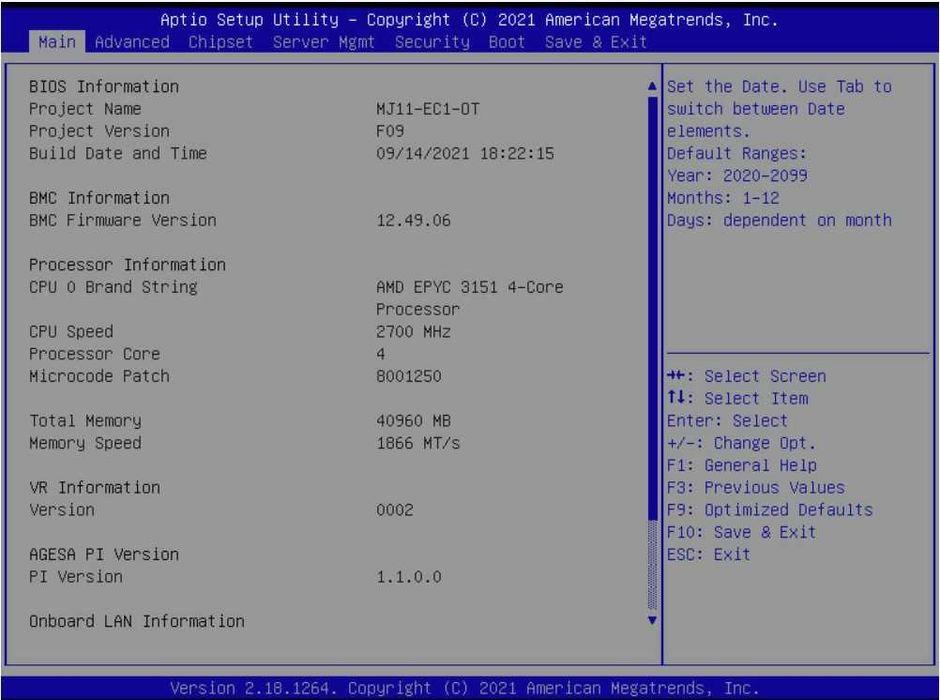Click the microcode value 8001250
940x700 pixels.
coord(409,376)
